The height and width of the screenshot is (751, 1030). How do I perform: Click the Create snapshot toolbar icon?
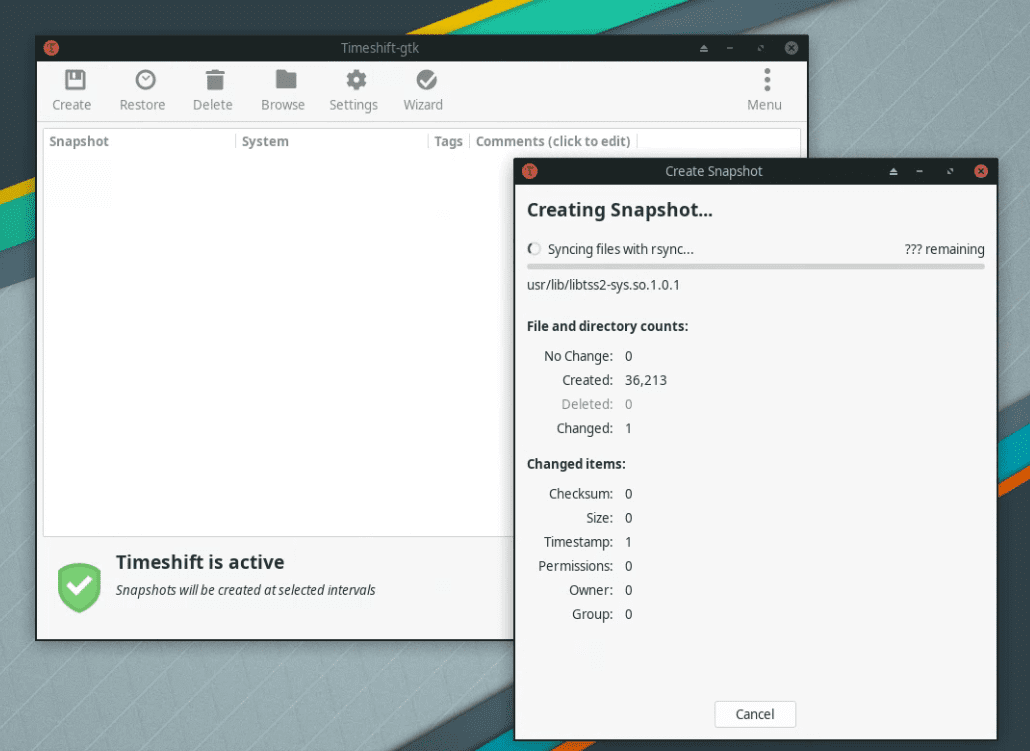click(x=75, y=80)
